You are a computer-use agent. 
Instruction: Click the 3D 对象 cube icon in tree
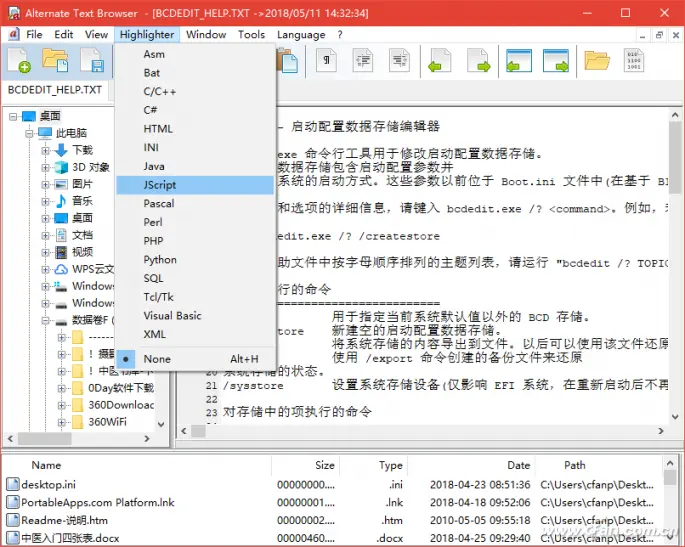pyautogui.click(x=61, y=167)
